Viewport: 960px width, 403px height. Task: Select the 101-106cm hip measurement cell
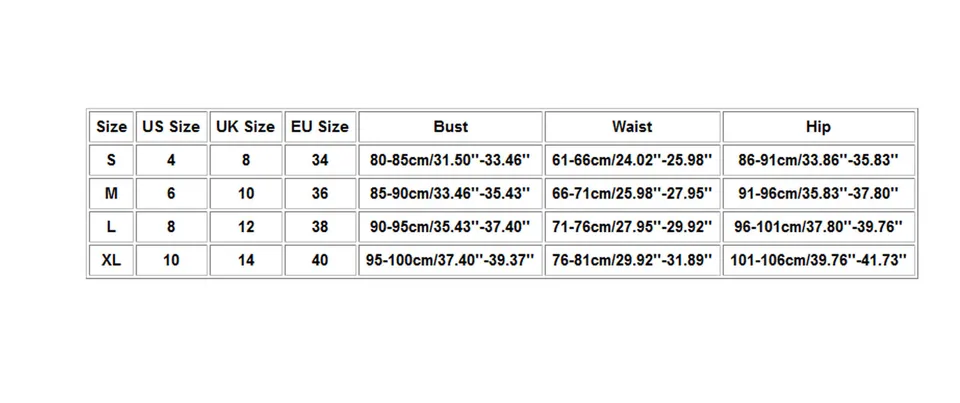click(x=819, y=260)
